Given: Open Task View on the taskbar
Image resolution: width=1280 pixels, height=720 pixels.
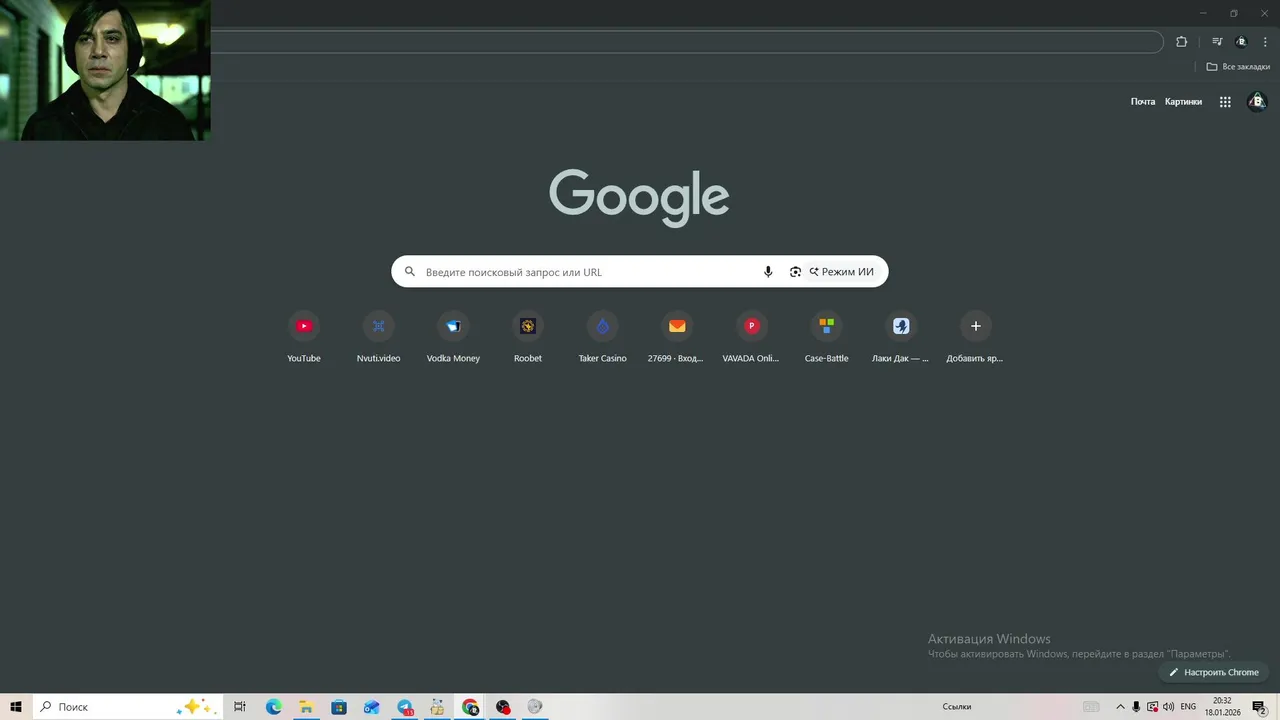Looking at the screenshot, I should [240, 707].
